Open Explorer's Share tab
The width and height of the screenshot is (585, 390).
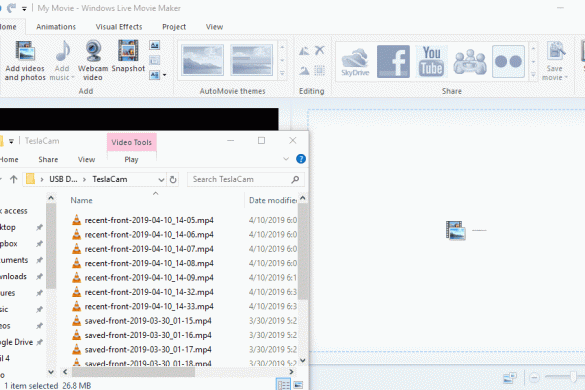[48, 159]
